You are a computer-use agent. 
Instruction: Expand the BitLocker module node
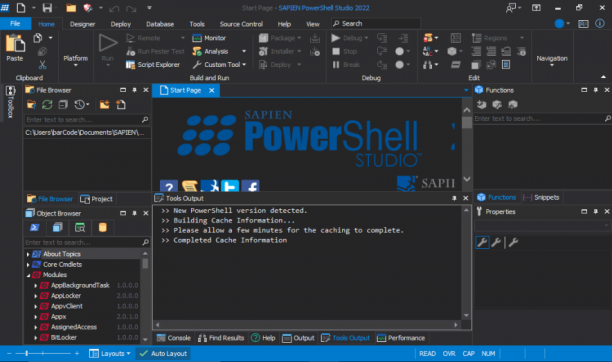(36, 338)
